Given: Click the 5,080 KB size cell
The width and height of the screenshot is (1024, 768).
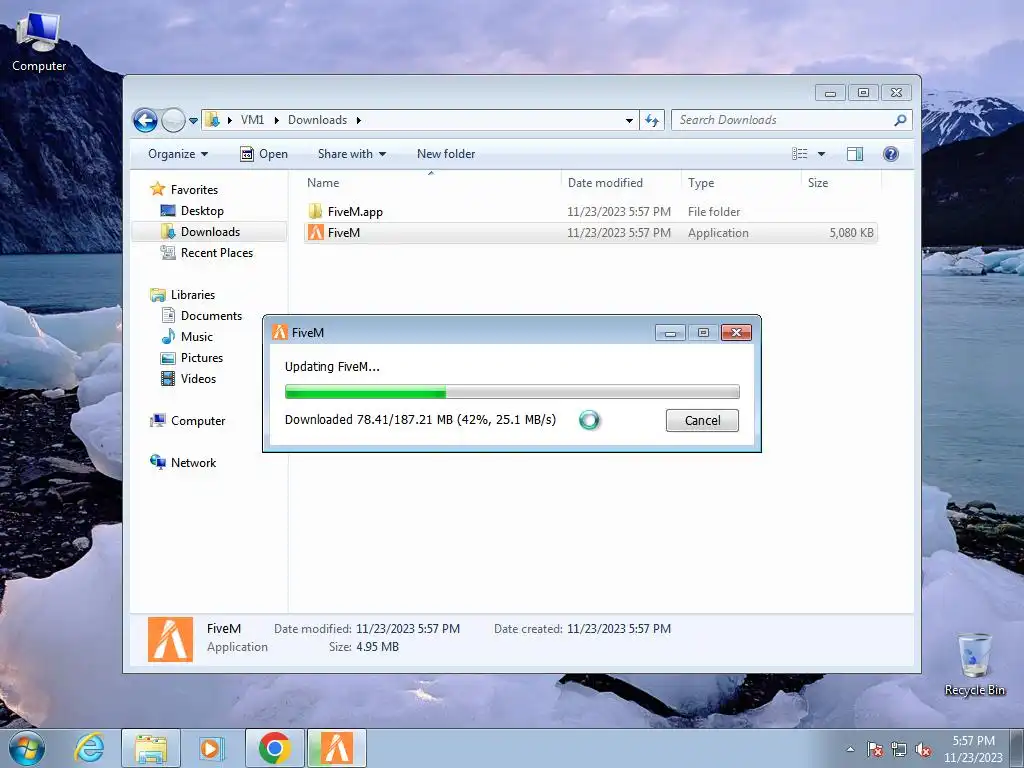Looking at the screenshot, I should coord(851,232).
